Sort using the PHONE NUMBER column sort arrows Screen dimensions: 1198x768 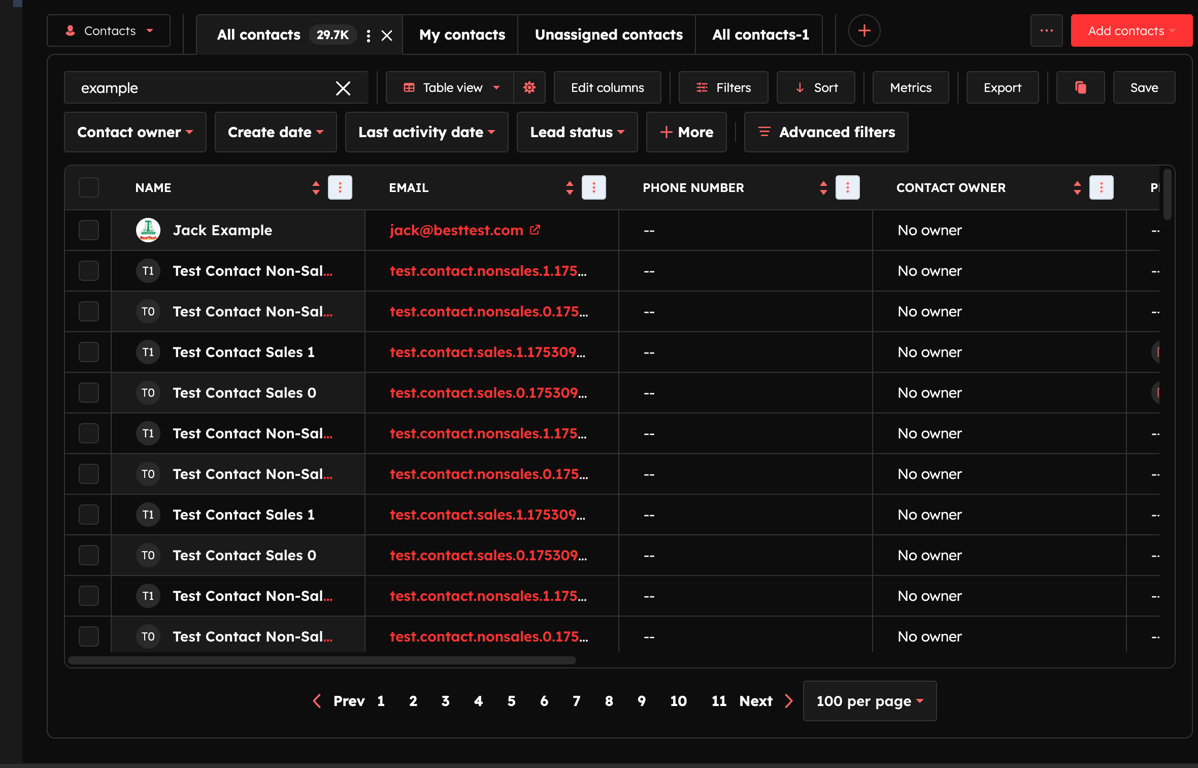click(822, 187)
